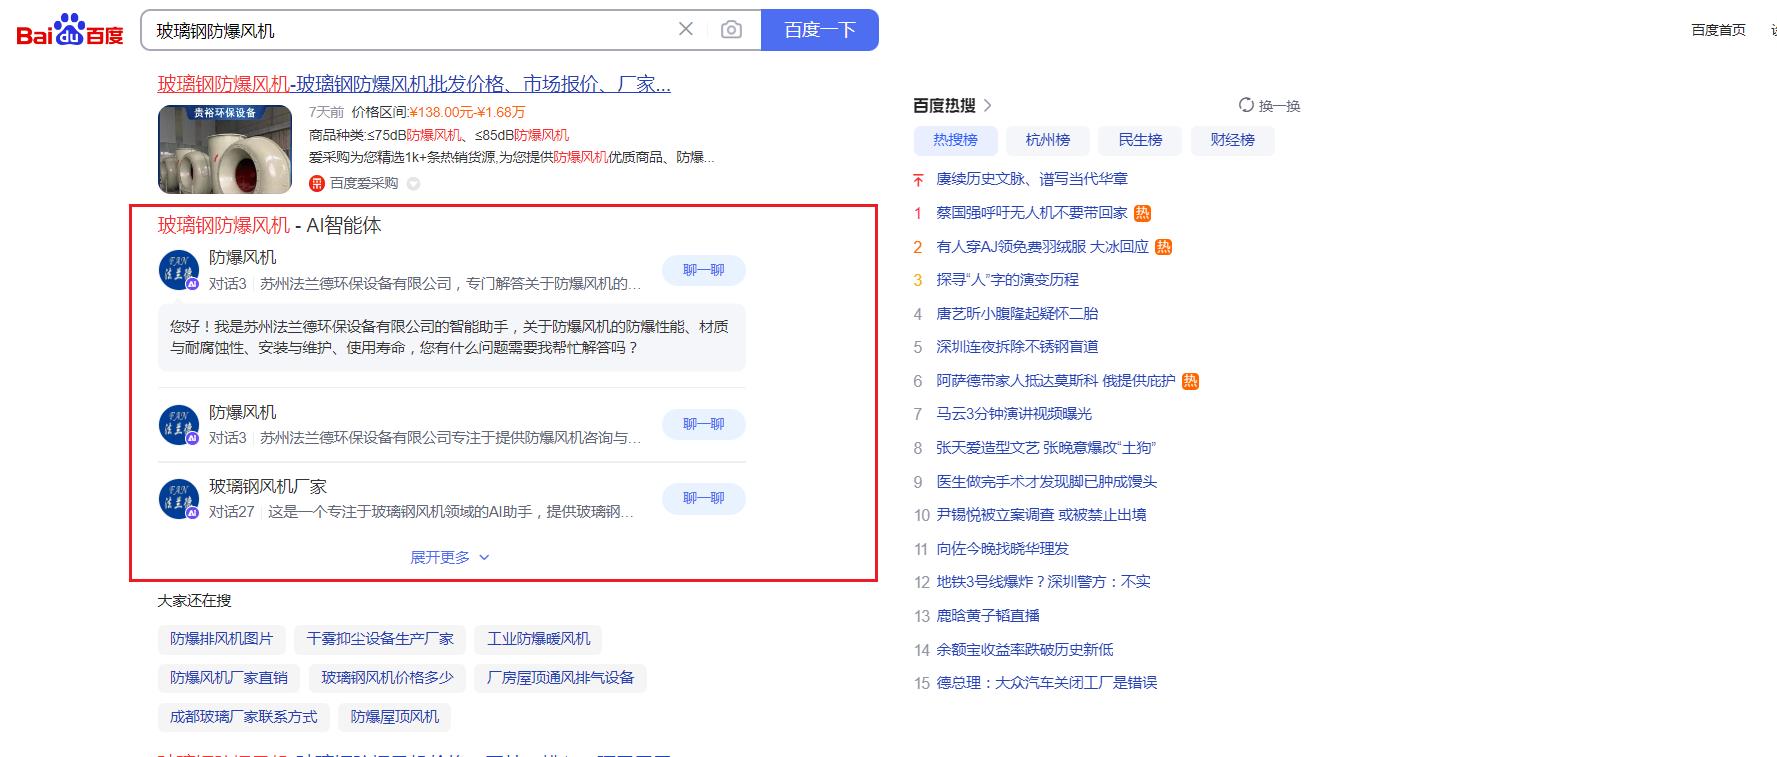
Task: Click avatar of second 防爆风机 agent
Action: (x=179, y=425)
